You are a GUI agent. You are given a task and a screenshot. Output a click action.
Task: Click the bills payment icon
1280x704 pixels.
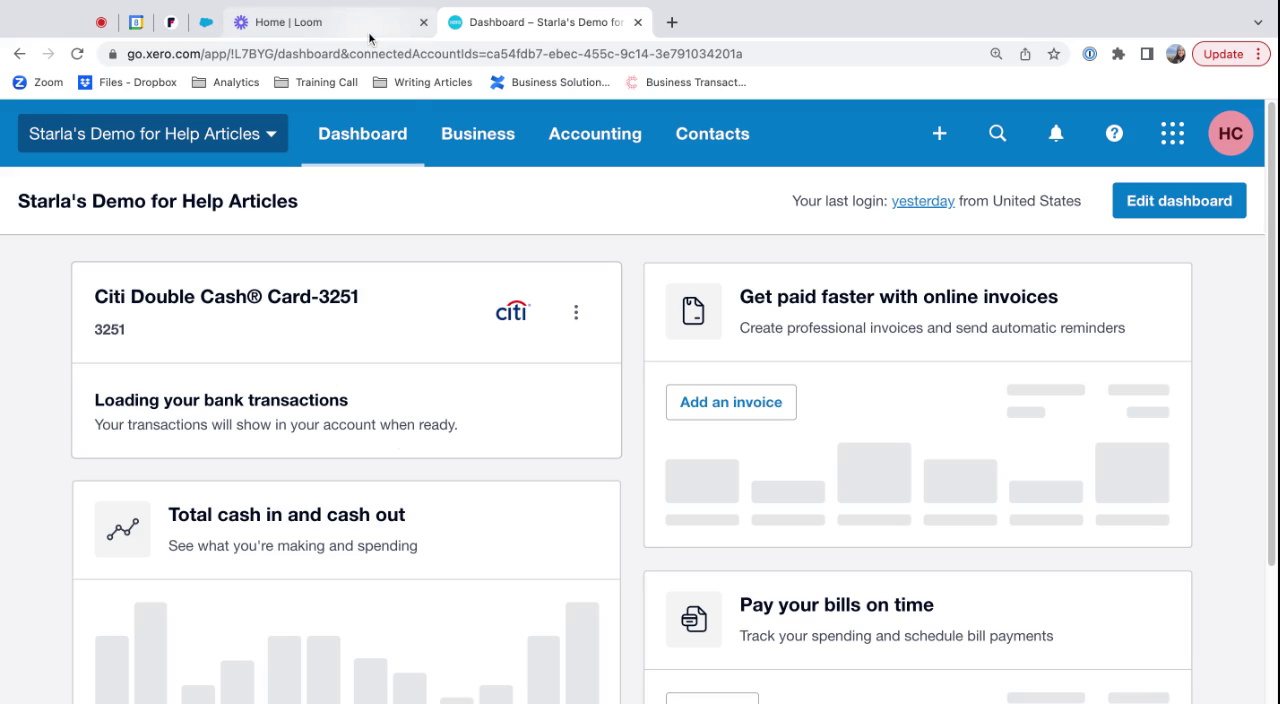click(x=694, y=619)
